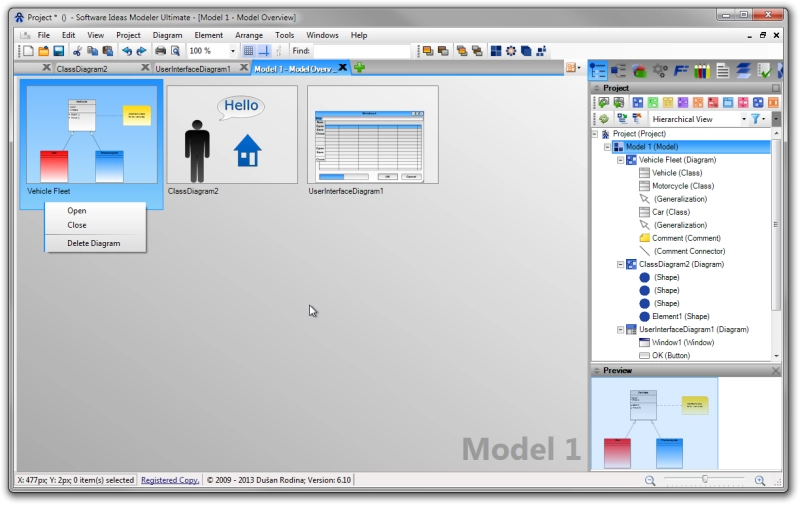Toggle the snap alignment lines button

[264, 51]
